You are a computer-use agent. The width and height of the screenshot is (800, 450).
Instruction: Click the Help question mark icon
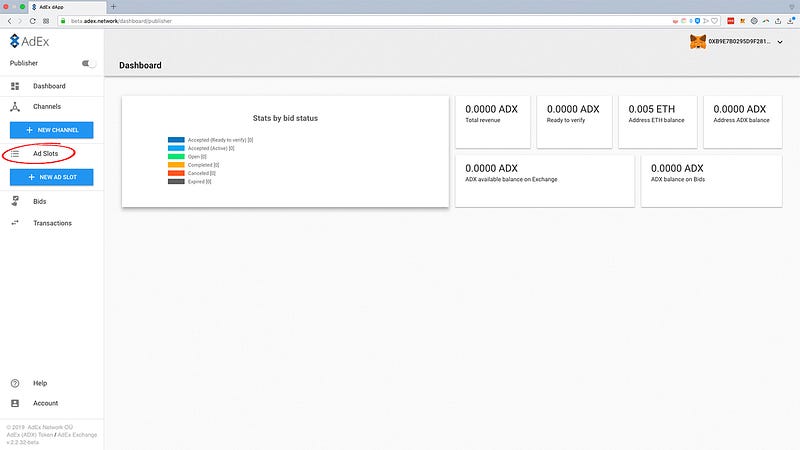[x=15, y=383]
